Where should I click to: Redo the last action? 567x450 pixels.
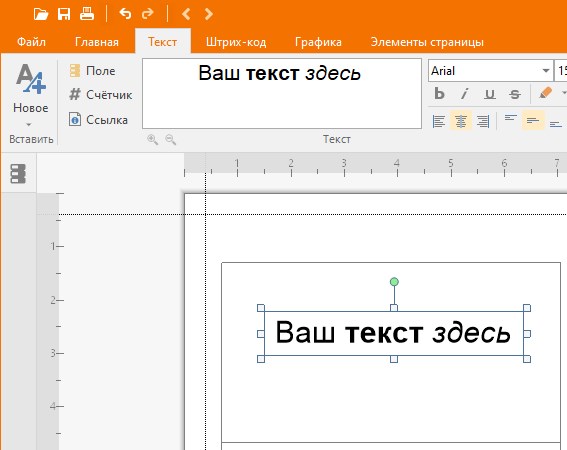pos(148,14)
